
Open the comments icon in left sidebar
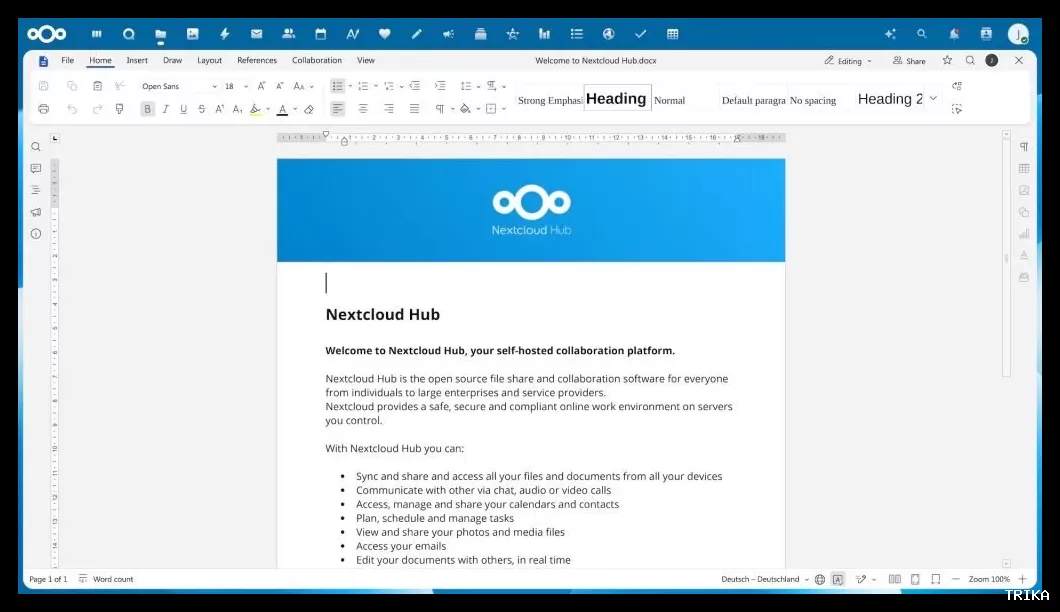coord(36,168)
